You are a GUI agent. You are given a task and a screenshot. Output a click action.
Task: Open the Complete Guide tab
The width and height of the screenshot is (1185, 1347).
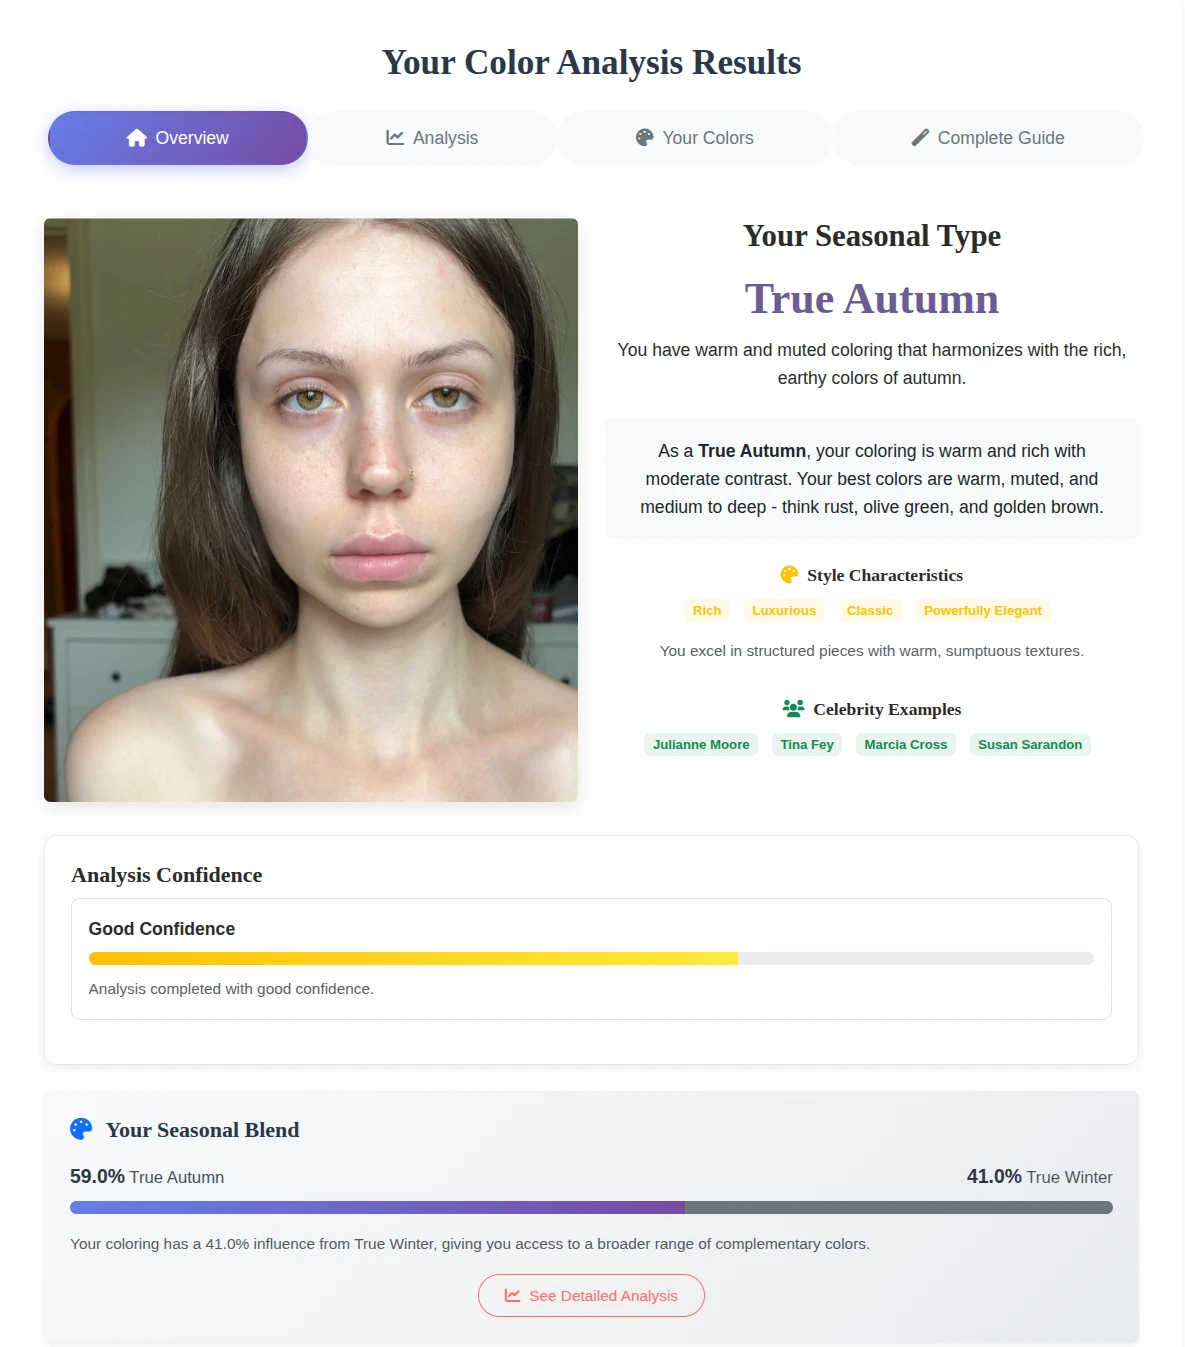point(987,138)
